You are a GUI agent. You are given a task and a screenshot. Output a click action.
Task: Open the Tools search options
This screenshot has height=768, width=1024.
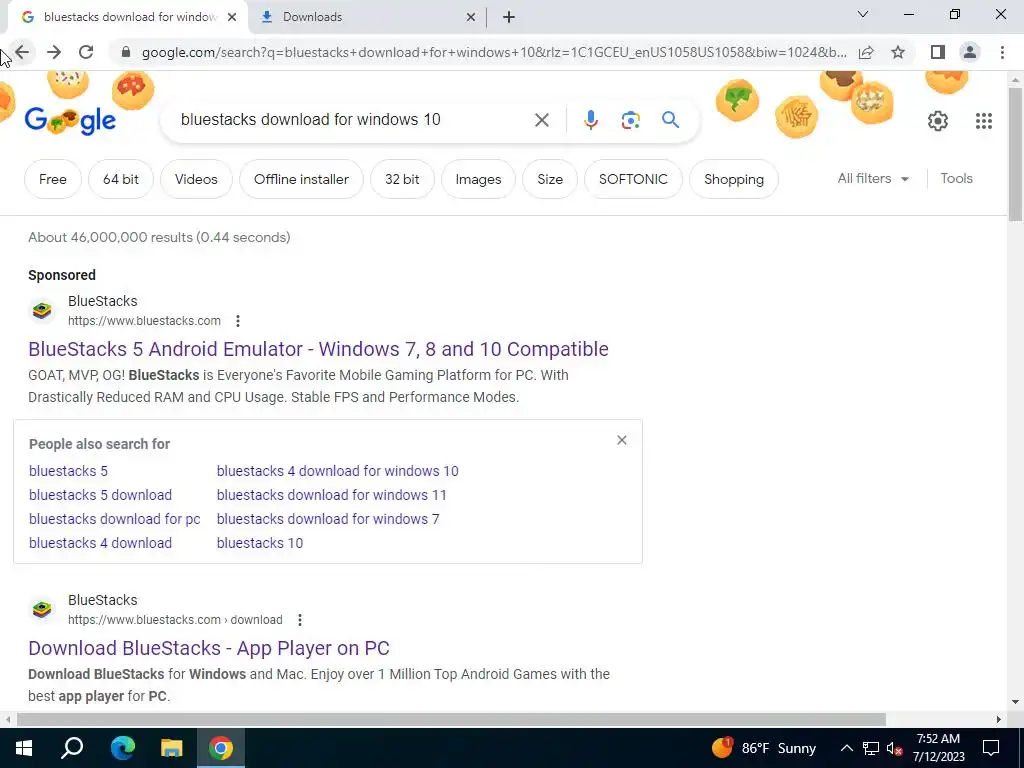point(956,178)
